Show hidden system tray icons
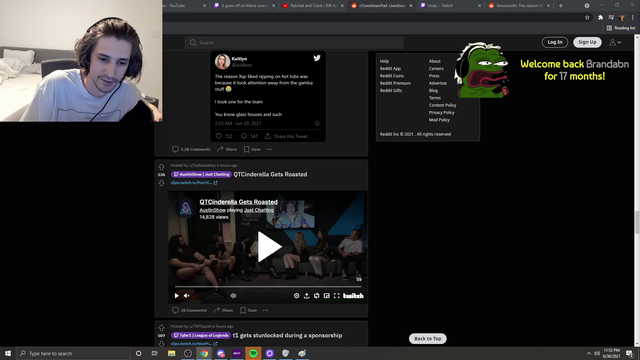The width and height of the screenshot is (640, 360). click(x=589, y=353)
